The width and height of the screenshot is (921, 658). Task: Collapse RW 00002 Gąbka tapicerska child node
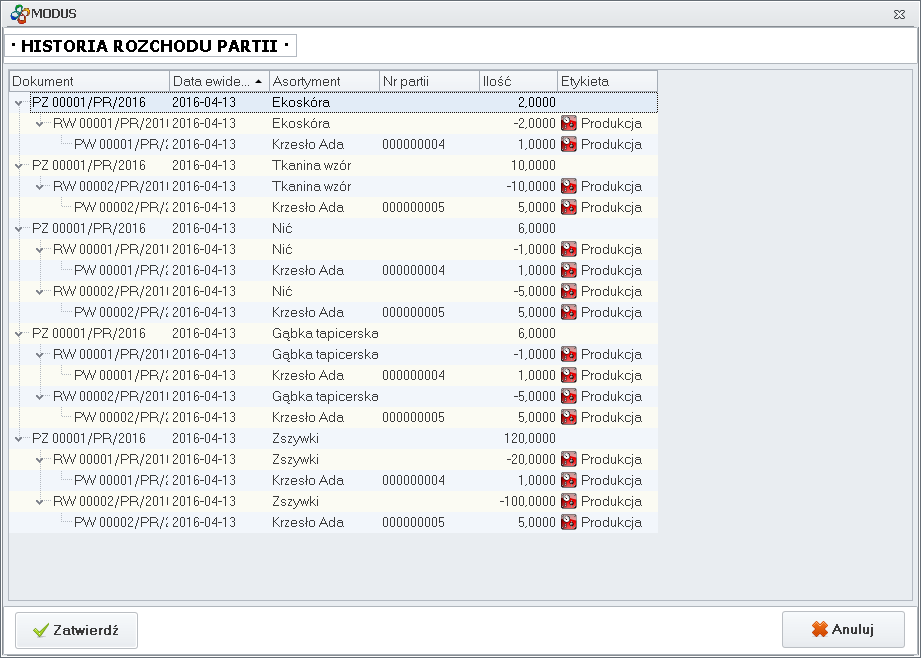pyautogui.click(x=40, y=397)
